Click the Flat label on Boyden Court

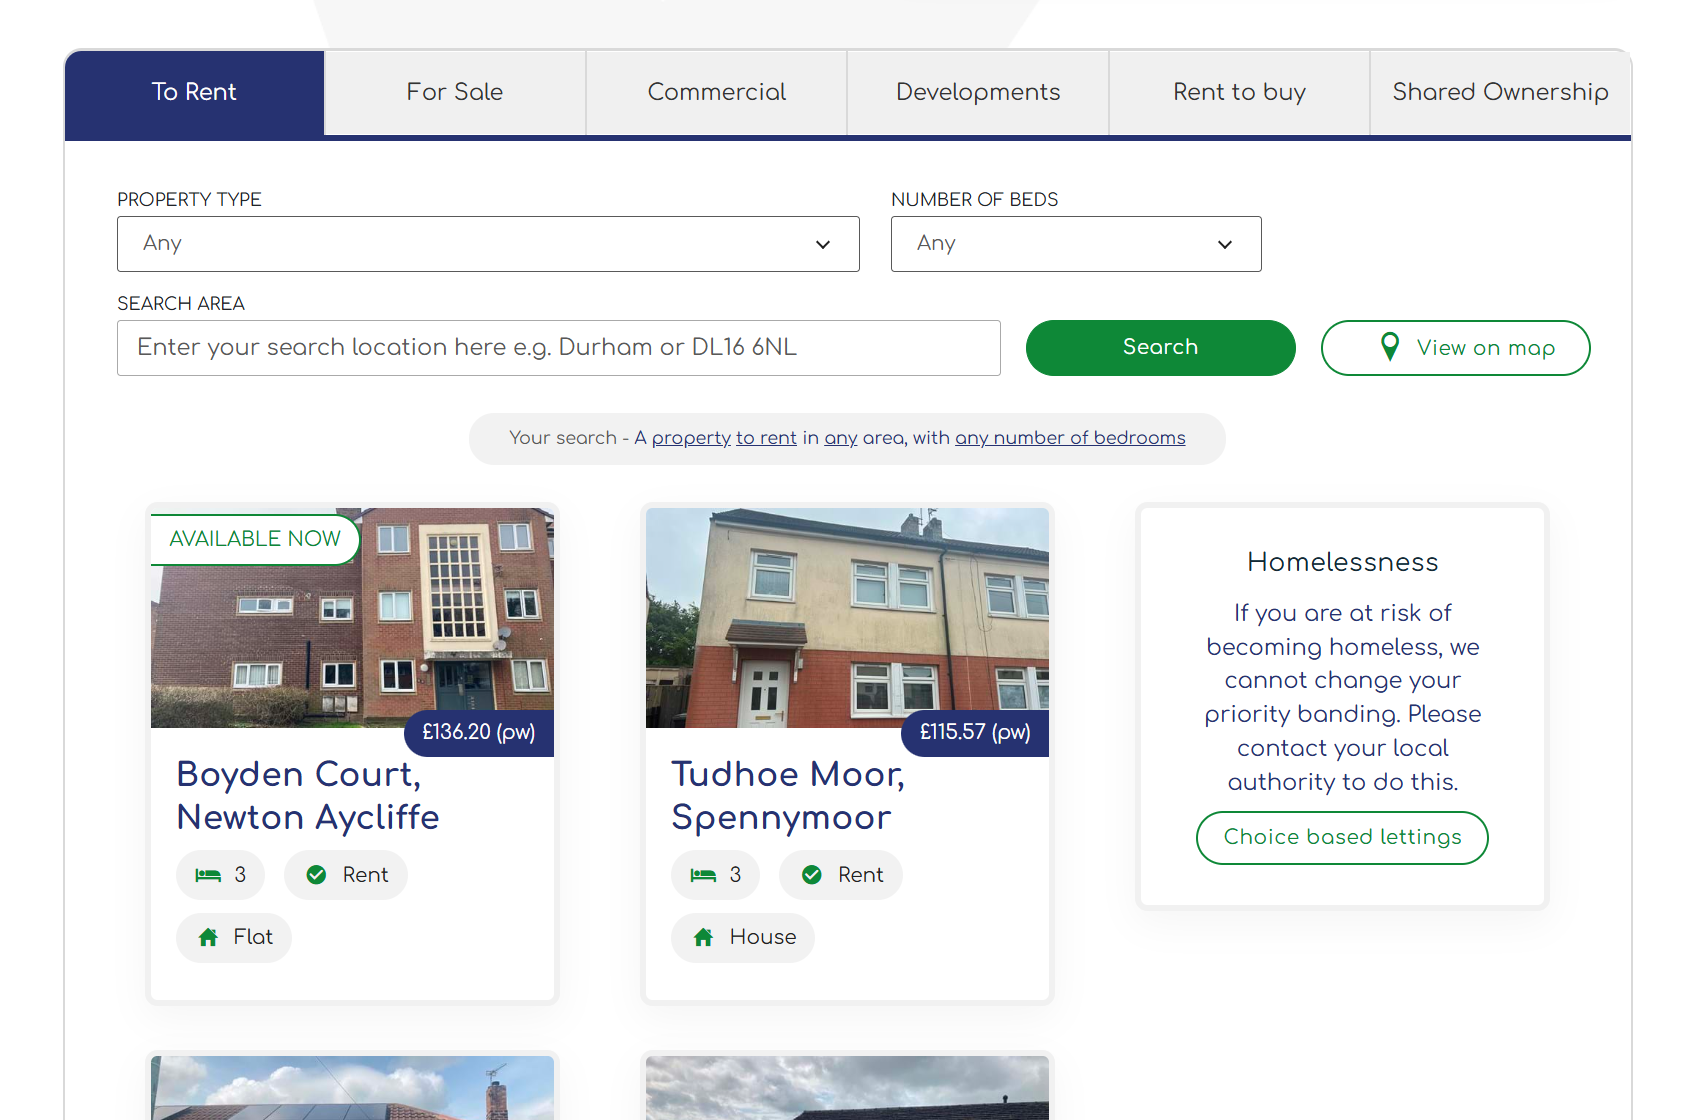click(253, 937)
